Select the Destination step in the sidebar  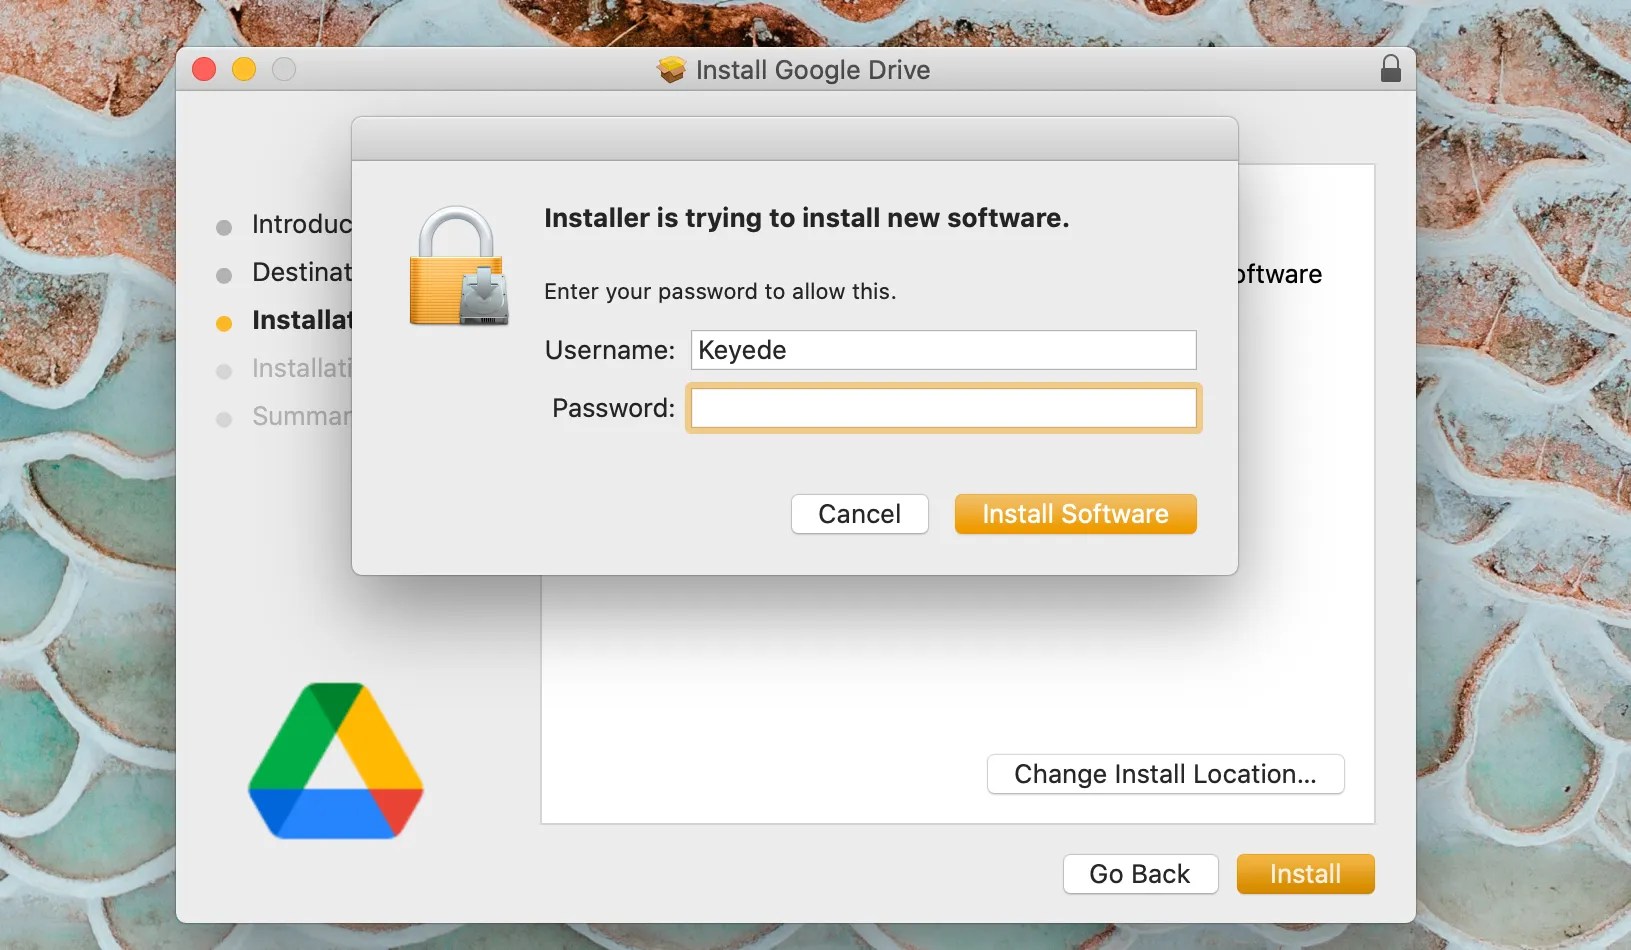(x=300, y=272)
